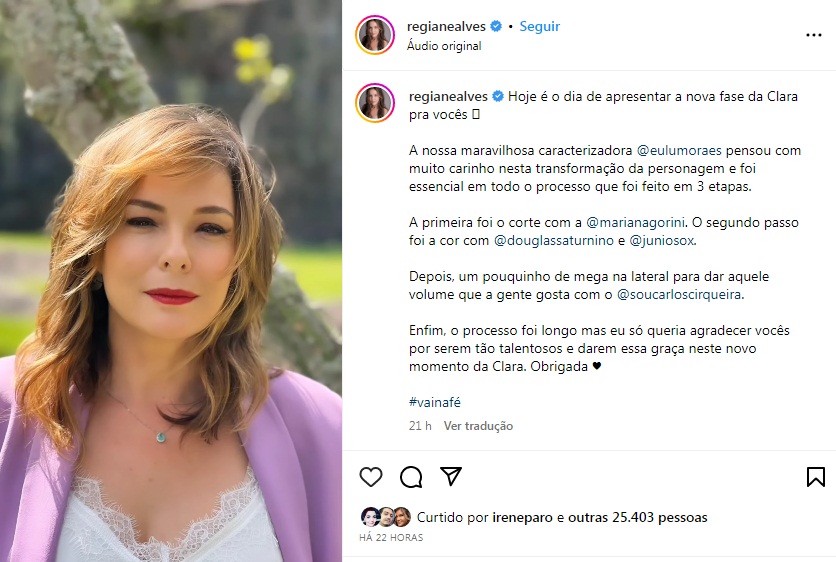Save the post with the bookmark icon

[815, 477]
